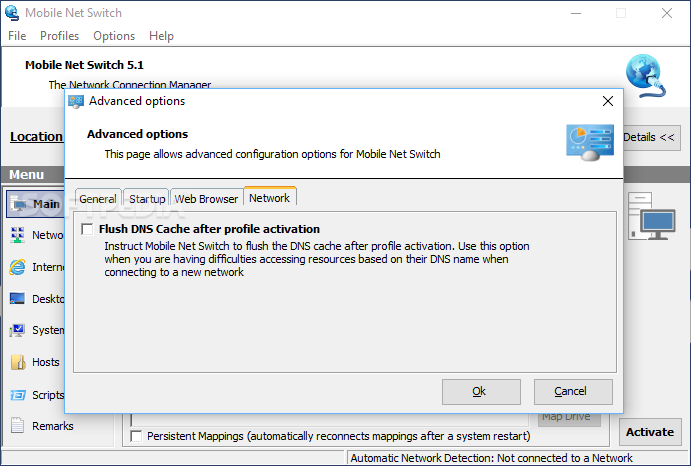The width and height of the screenshot is (691, 466).
Task: Open the Web Browser tab
Action: point(206,199)
